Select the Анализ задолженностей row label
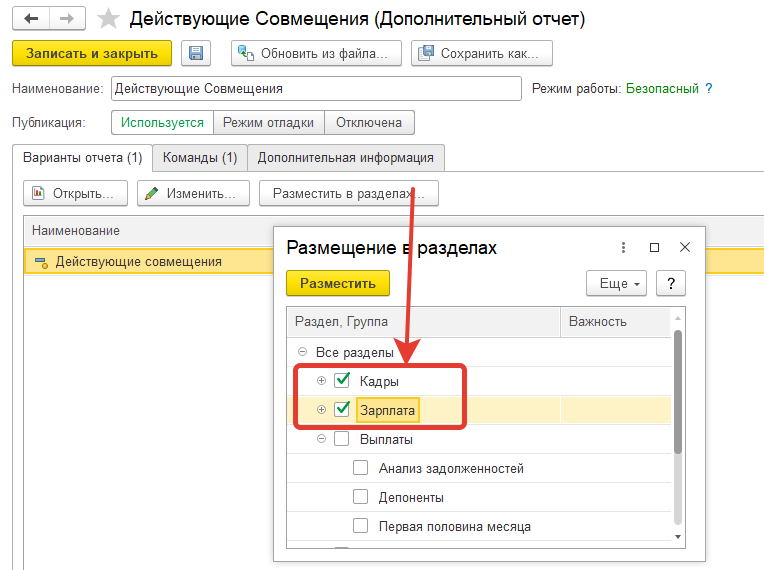 click(451, 469)
